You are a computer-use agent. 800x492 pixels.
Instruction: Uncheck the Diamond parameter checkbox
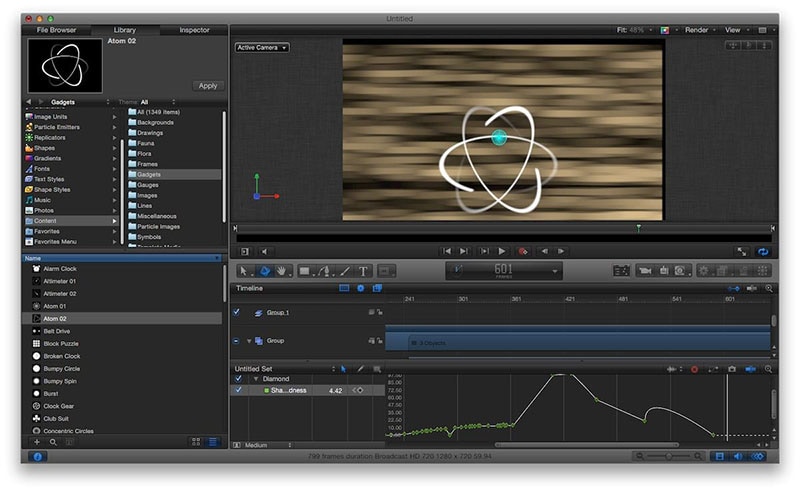237,379
